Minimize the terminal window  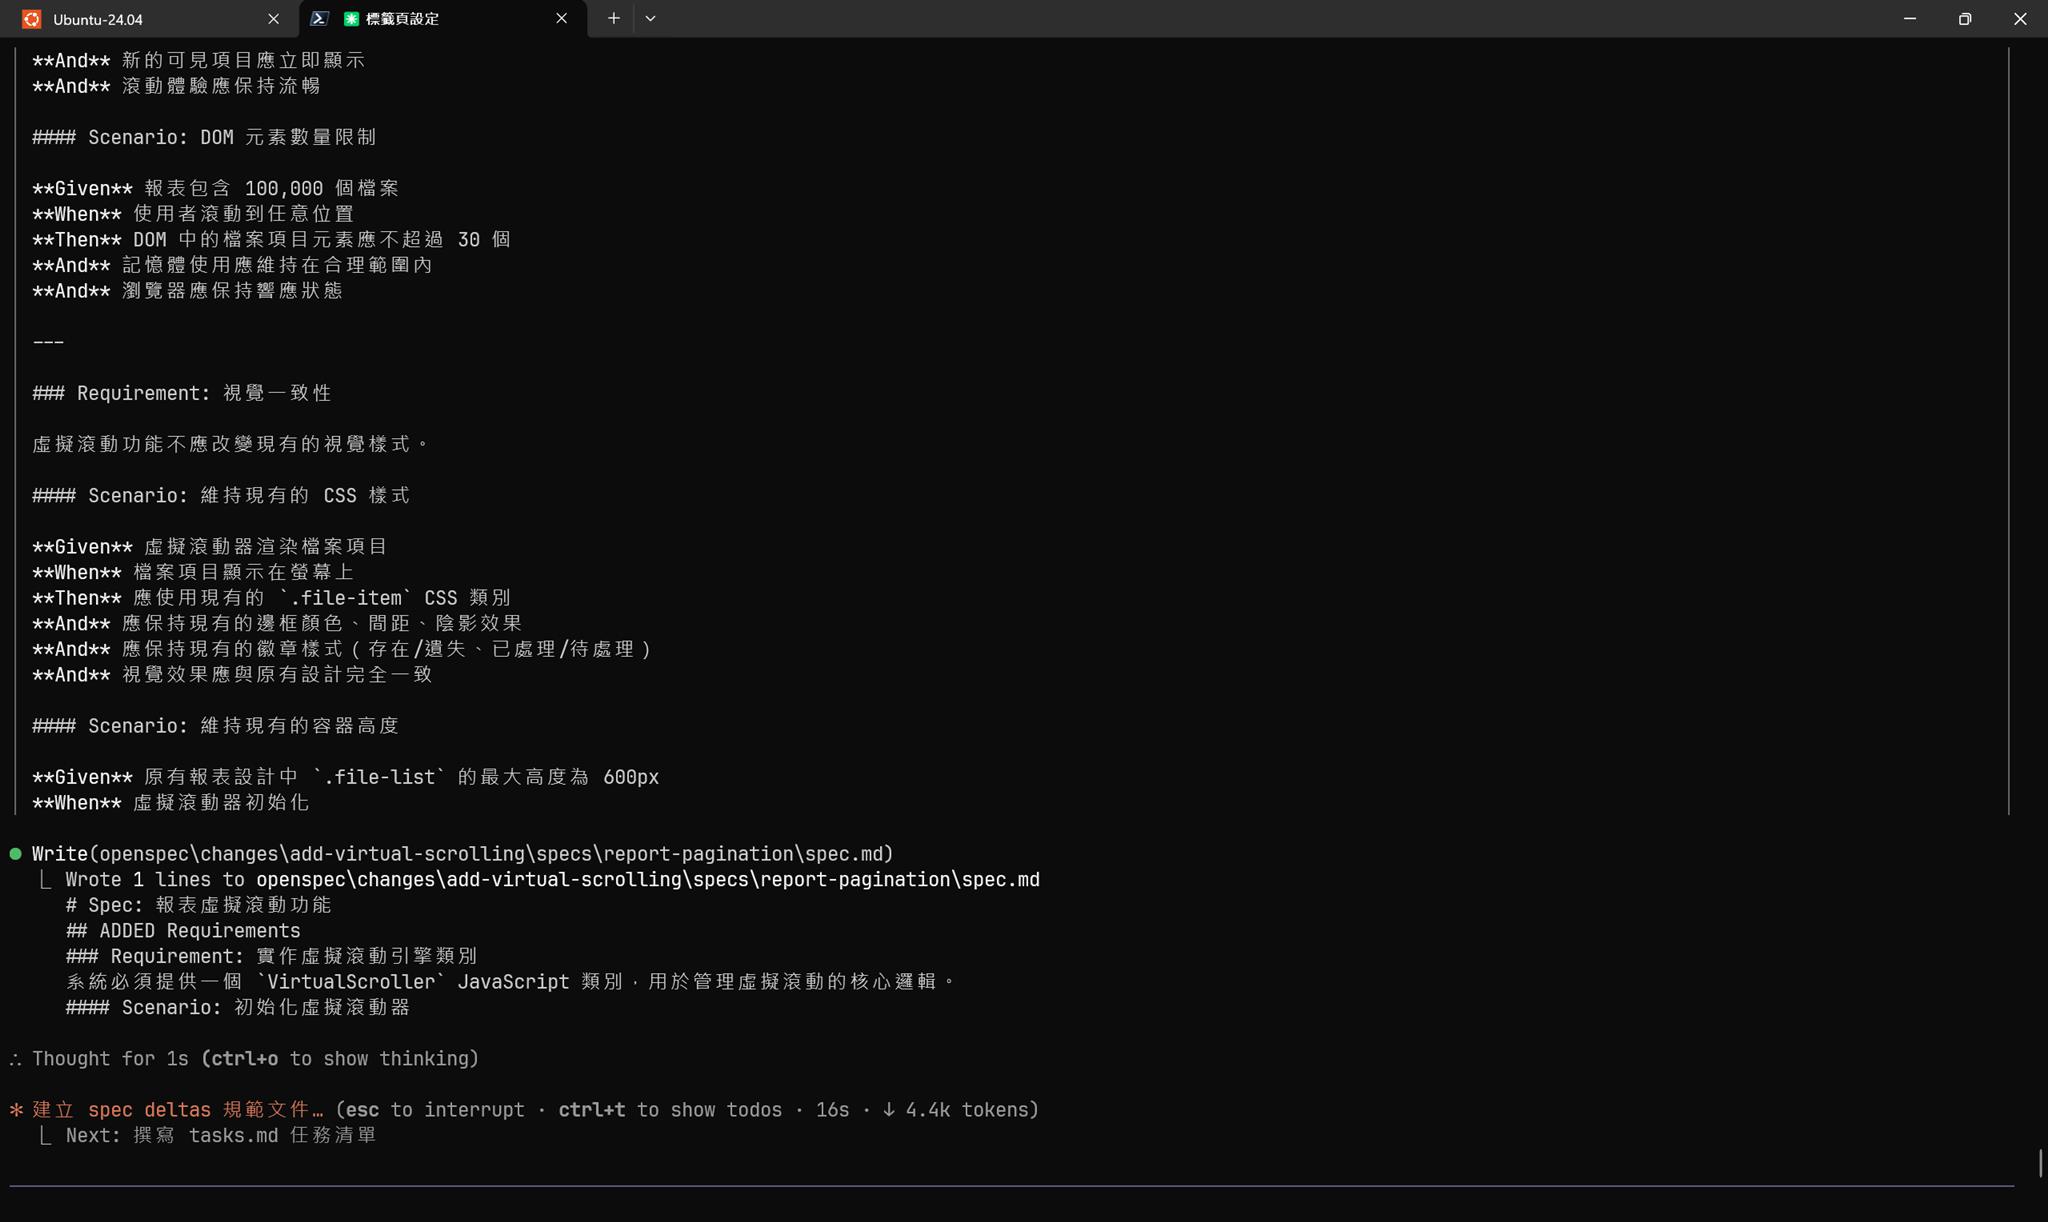1909,19
